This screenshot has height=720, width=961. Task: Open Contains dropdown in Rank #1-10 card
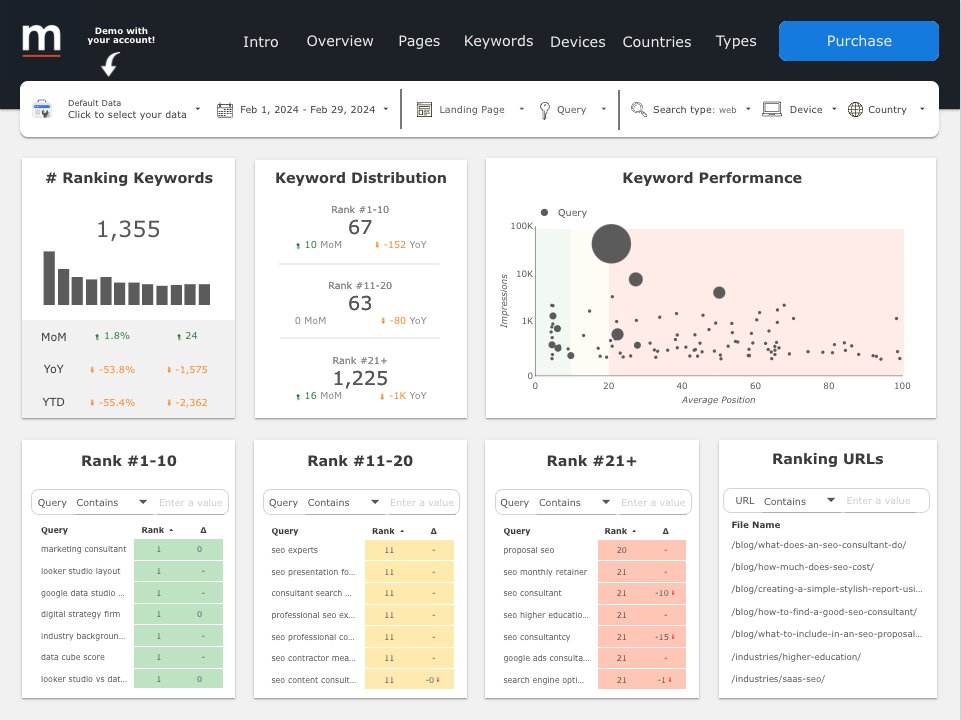tap(112, 502)
